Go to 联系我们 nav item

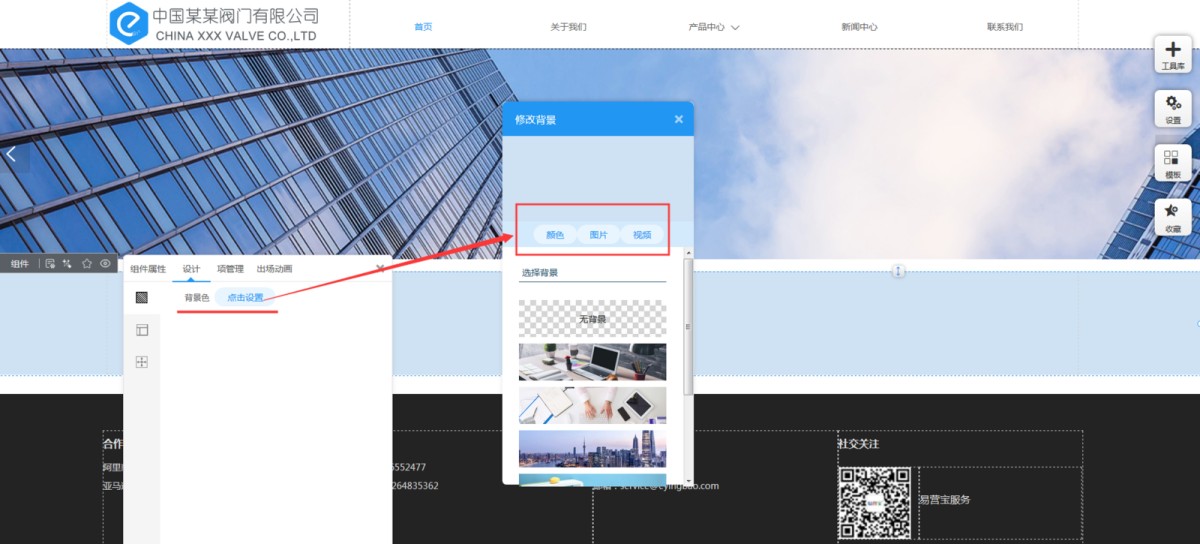1005,27
